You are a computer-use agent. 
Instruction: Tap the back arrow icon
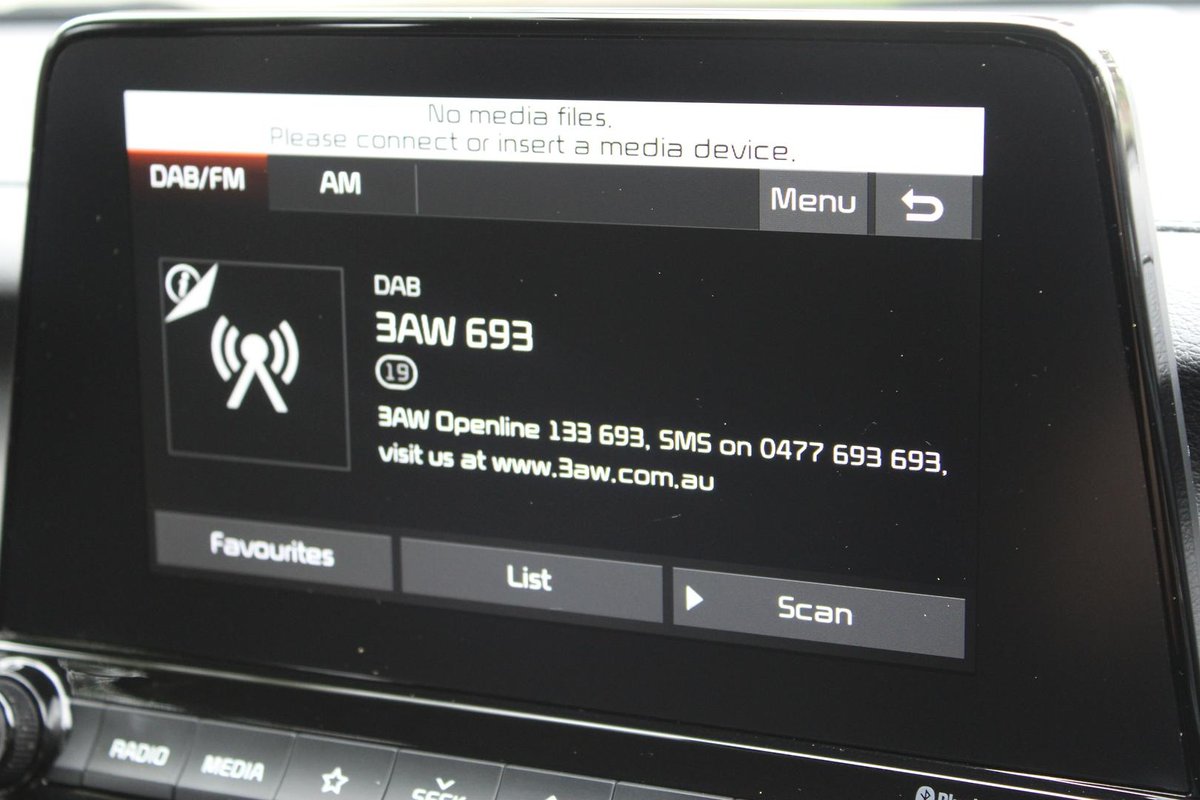[922, 206]
